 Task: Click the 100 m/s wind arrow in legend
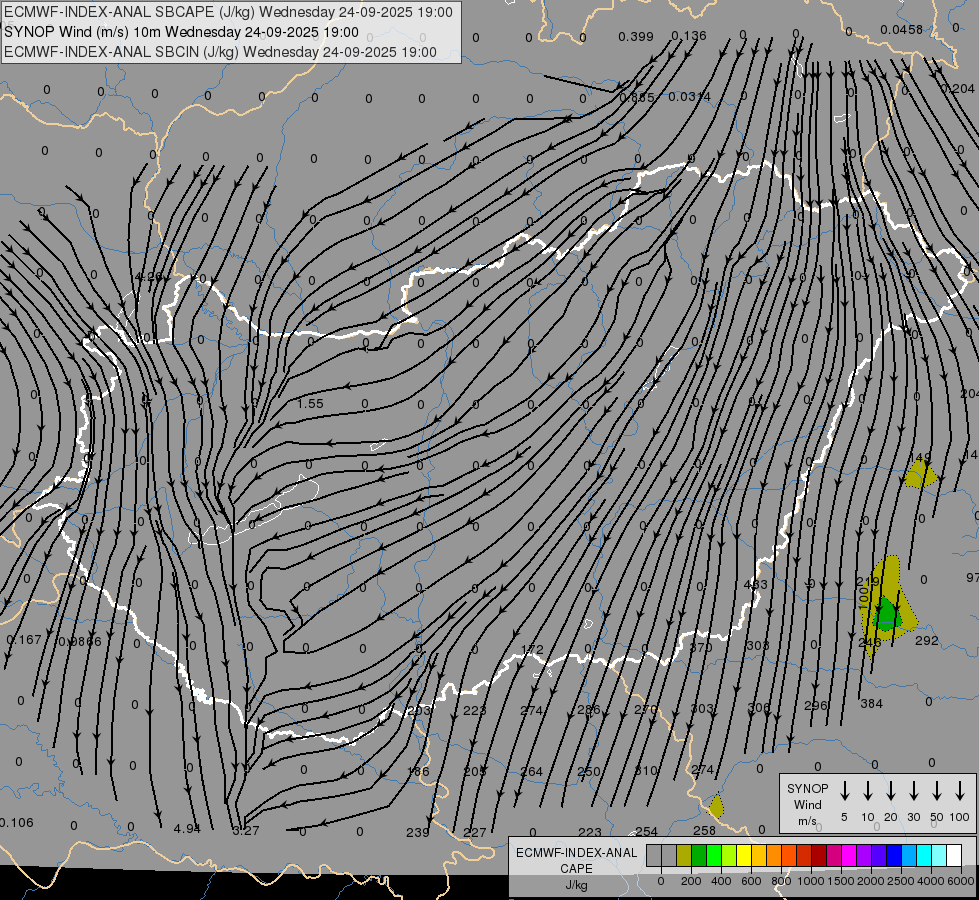960,791
